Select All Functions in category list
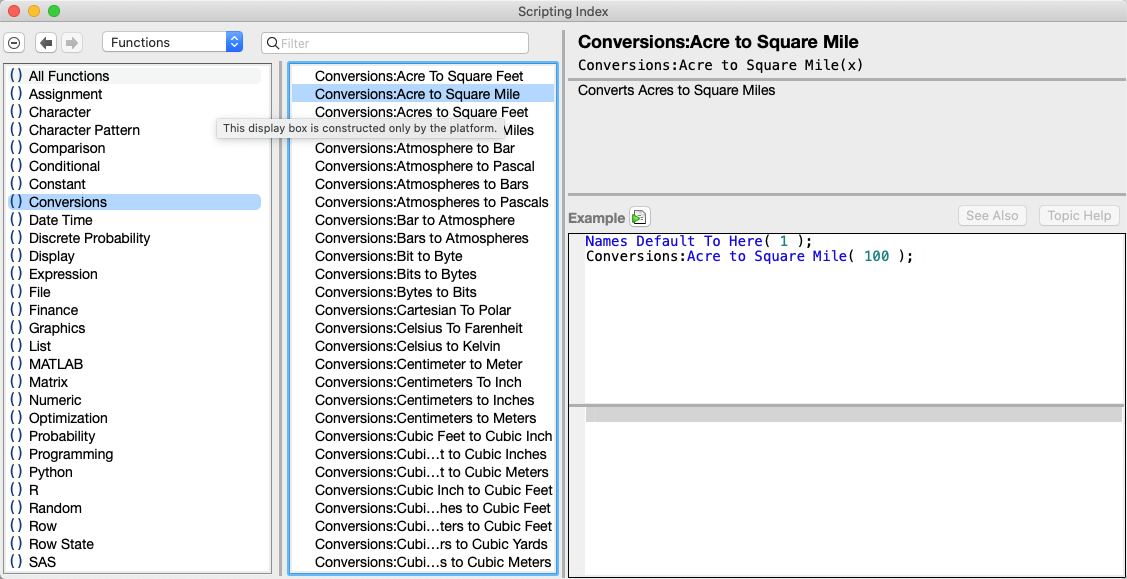Image resolution: width=1127 pixels, height=579 pixels. pyautogui.click(x=69, y=76)
